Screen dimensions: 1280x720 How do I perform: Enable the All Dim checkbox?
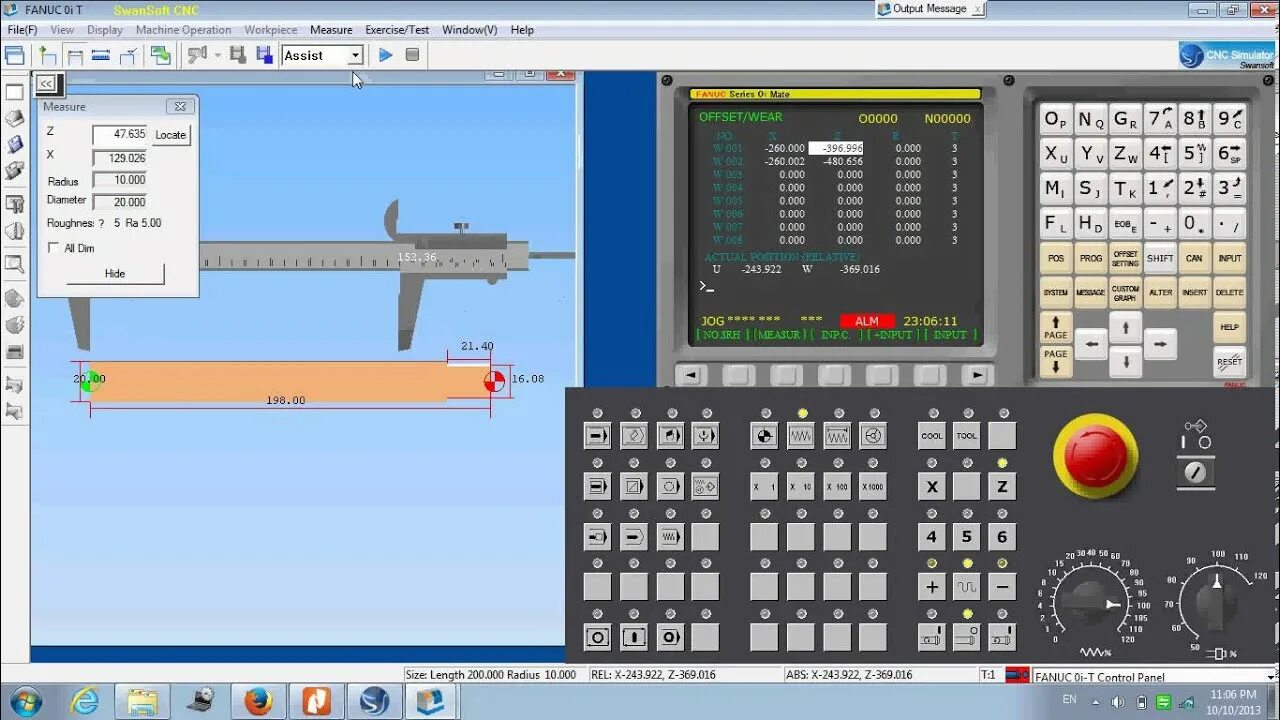54,248
